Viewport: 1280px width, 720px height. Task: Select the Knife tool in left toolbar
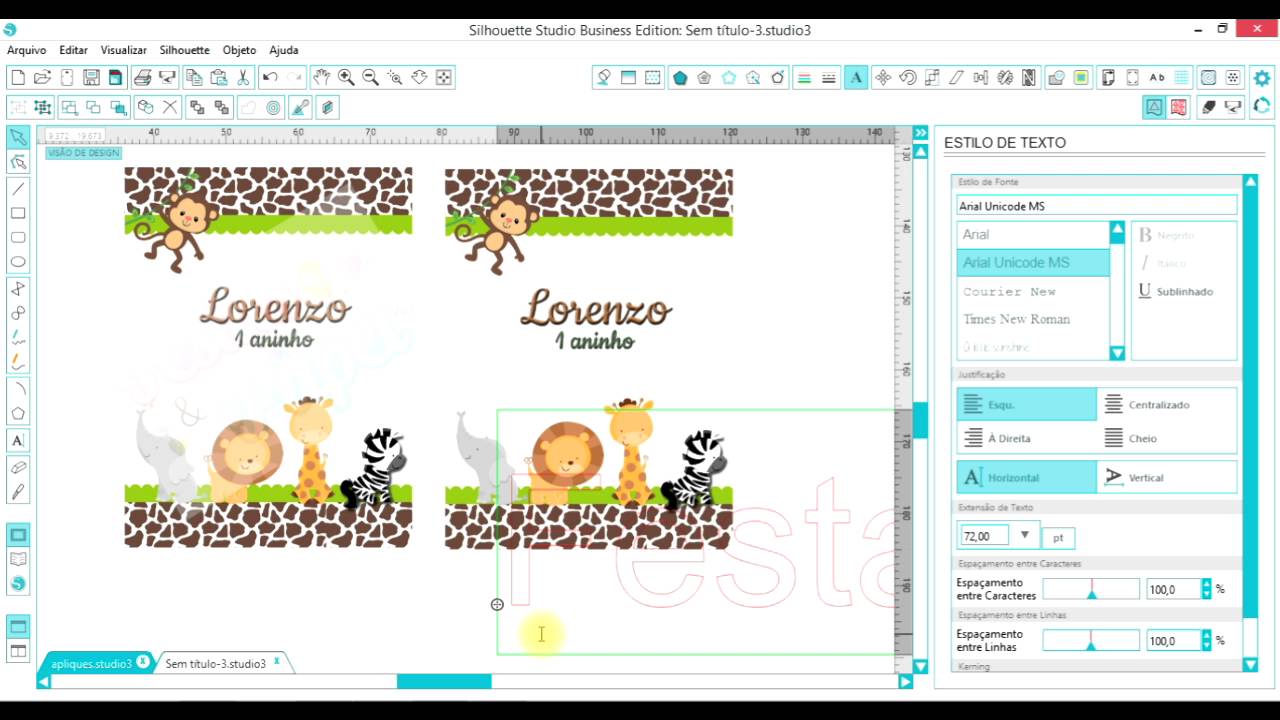18,492
